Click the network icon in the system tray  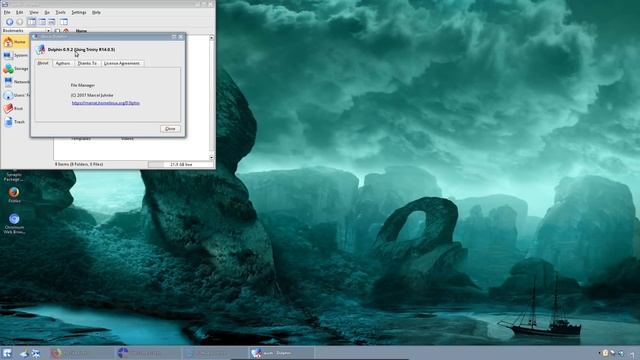coord(613,353)
